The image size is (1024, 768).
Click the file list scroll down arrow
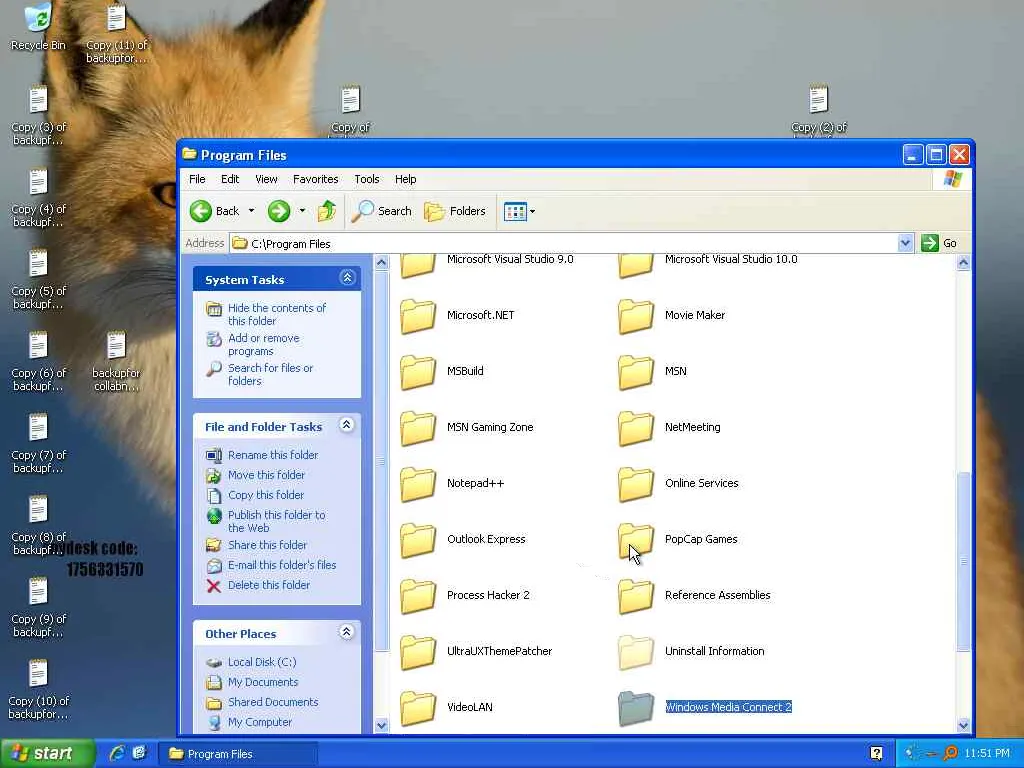click(963, 725)
